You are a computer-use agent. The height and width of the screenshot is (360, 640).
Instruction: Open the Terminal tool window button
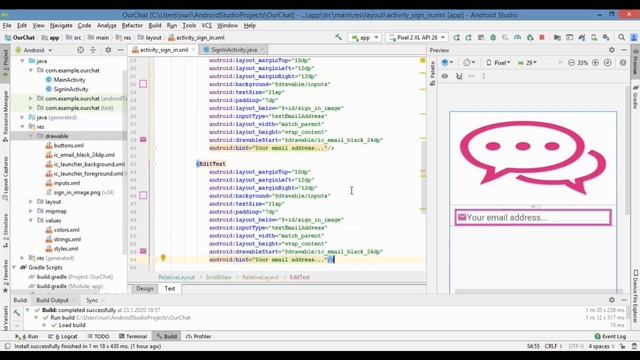pyautogui.click(x=133, y=336)
